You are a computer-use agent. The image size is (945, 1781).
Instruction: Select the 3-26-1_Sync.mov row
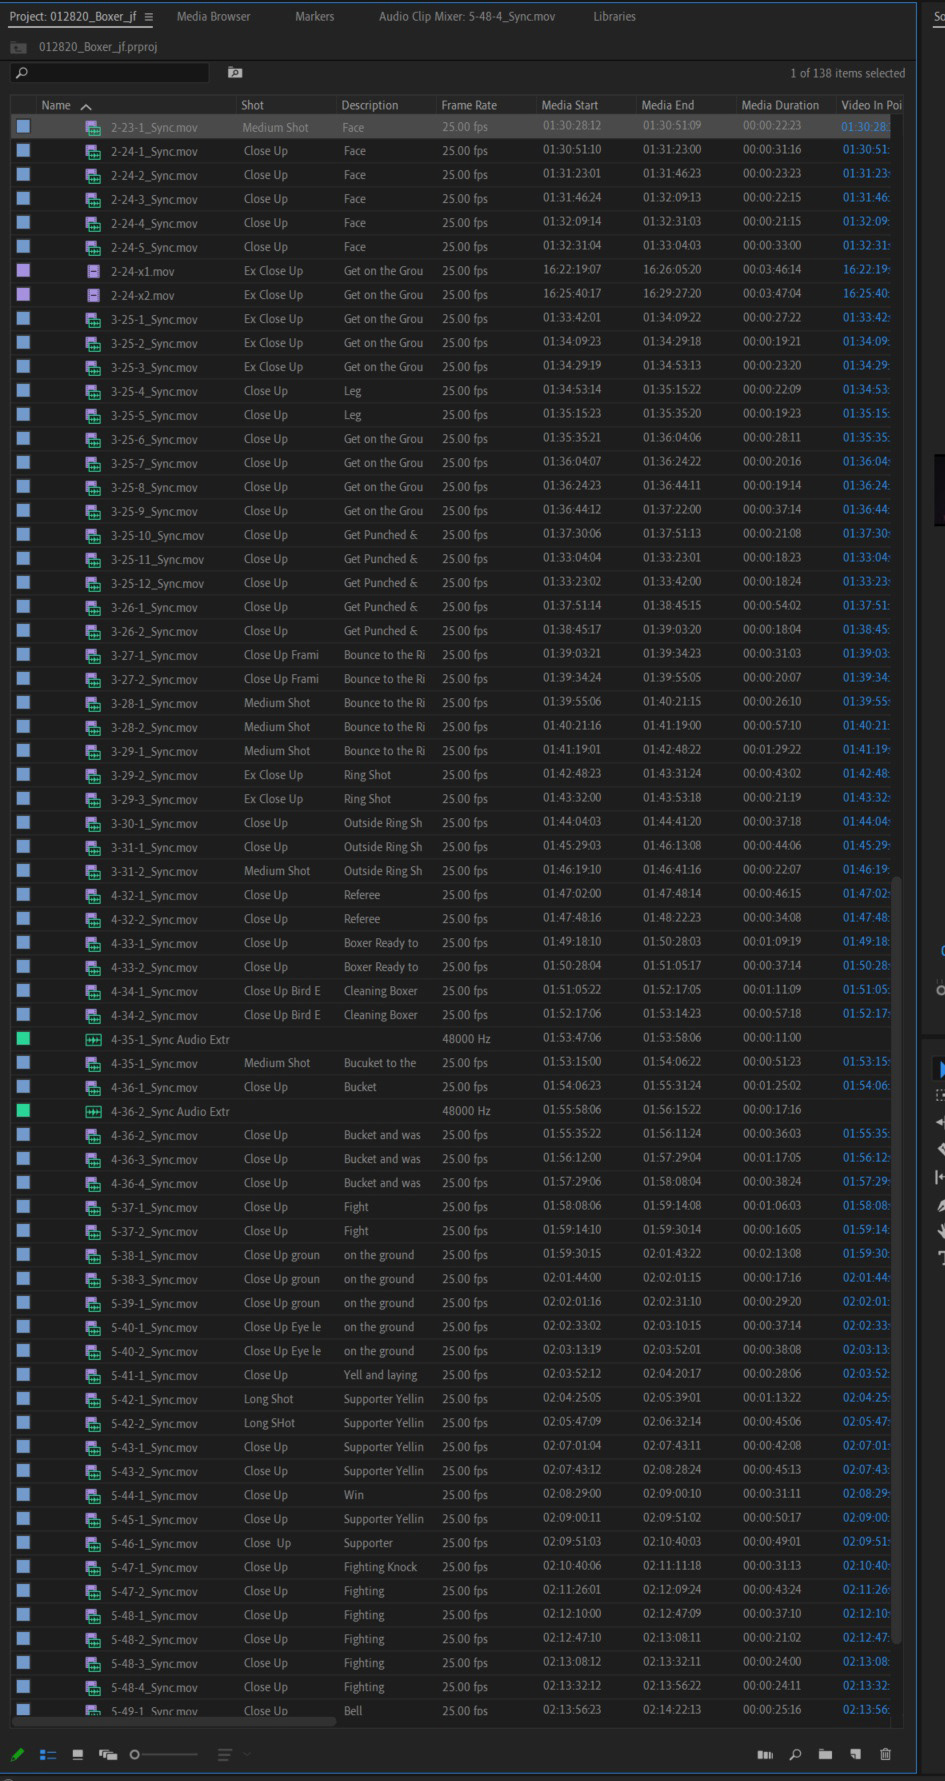click(450, 607)
